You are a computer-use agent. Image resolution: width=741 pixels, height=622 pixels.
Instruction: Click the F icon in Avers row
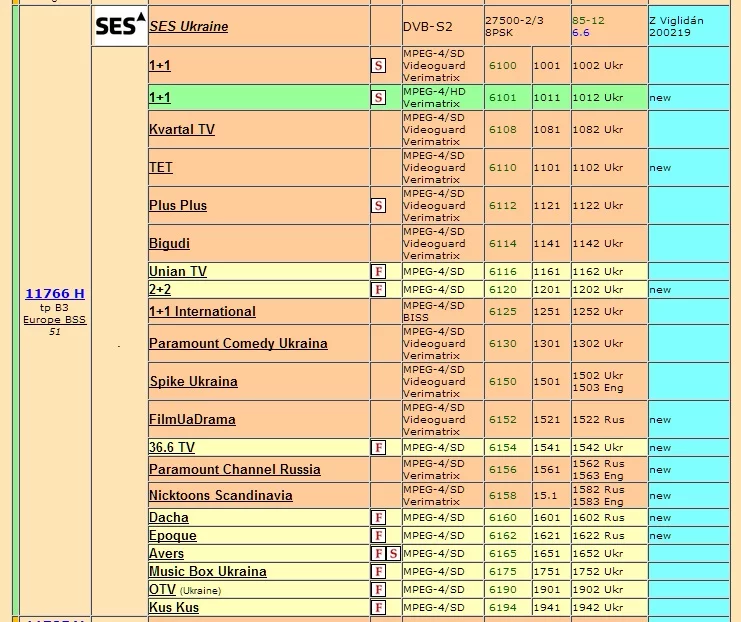click(x=378, y=553)
